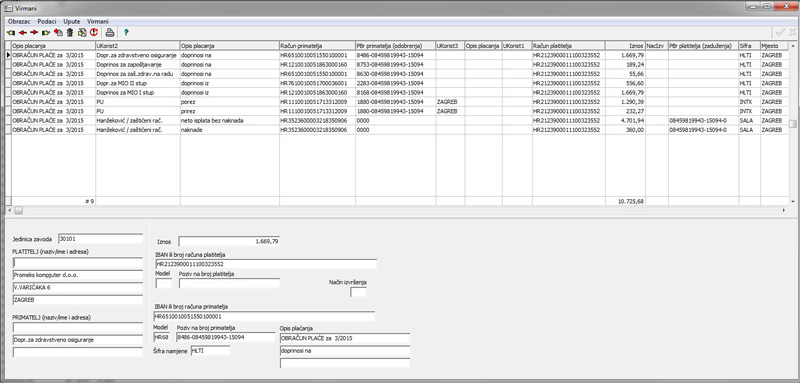This screenshot has width=800, height=383.
Task: Click account cell HR7610010051700036001
Action: (x=317, y=83)
